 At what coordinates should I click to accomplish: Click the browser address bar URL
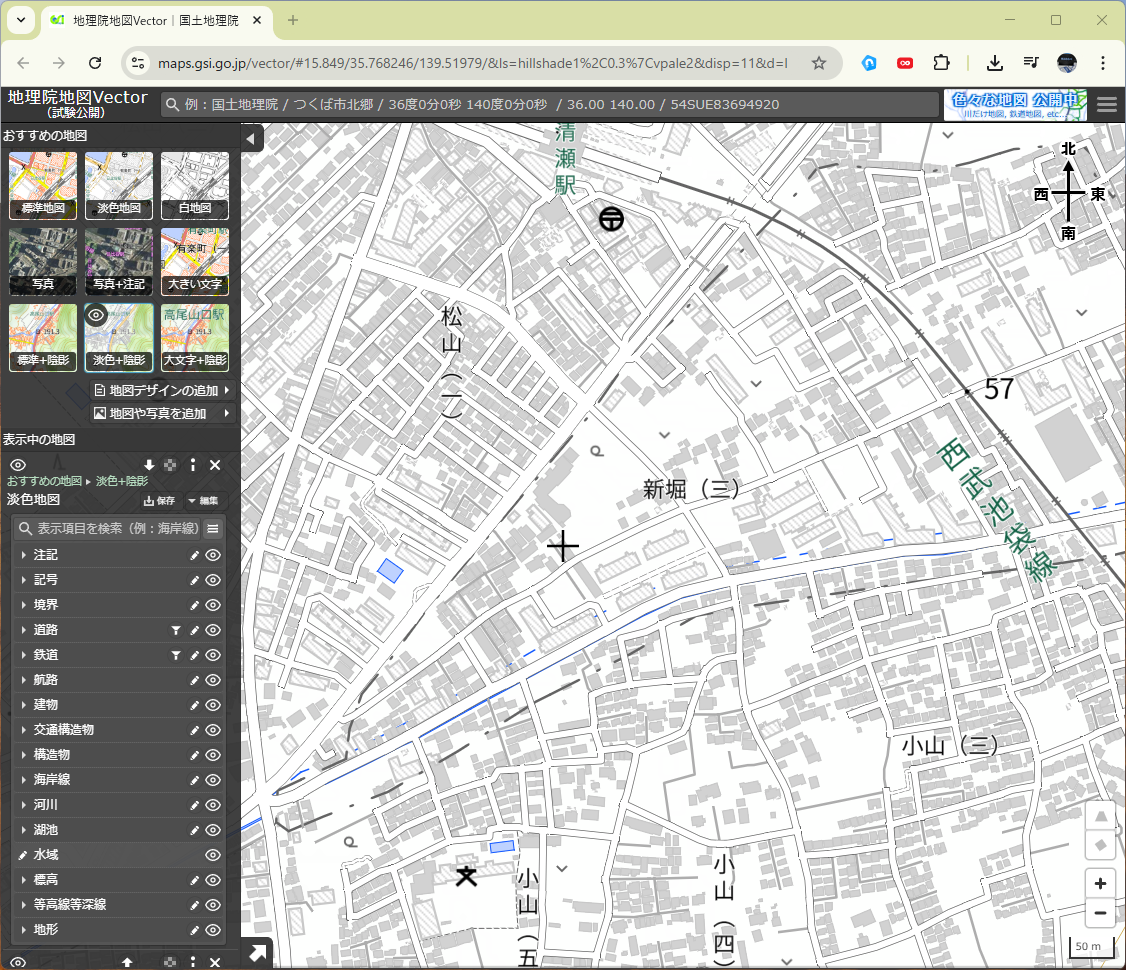(473, 63)
